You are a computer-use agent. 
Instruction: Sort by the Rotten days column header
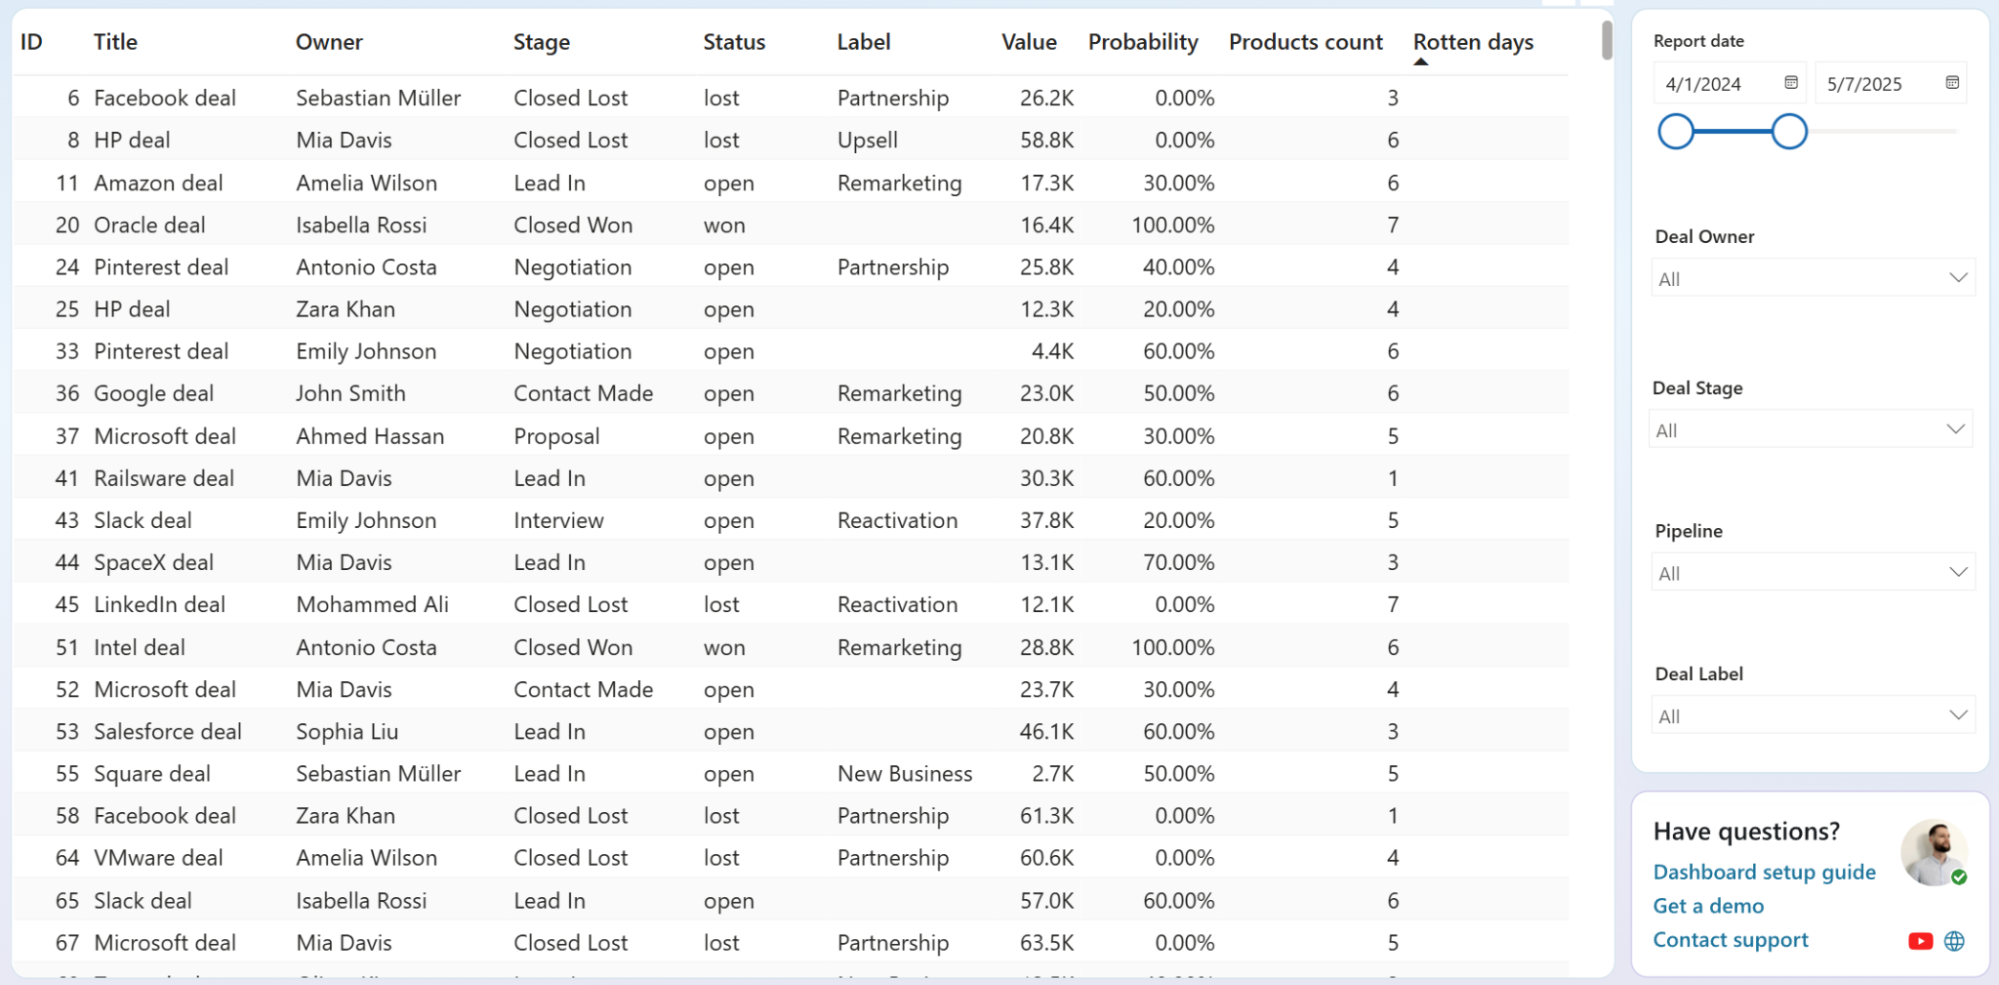pyautogui.click(x=1473, y=42)
